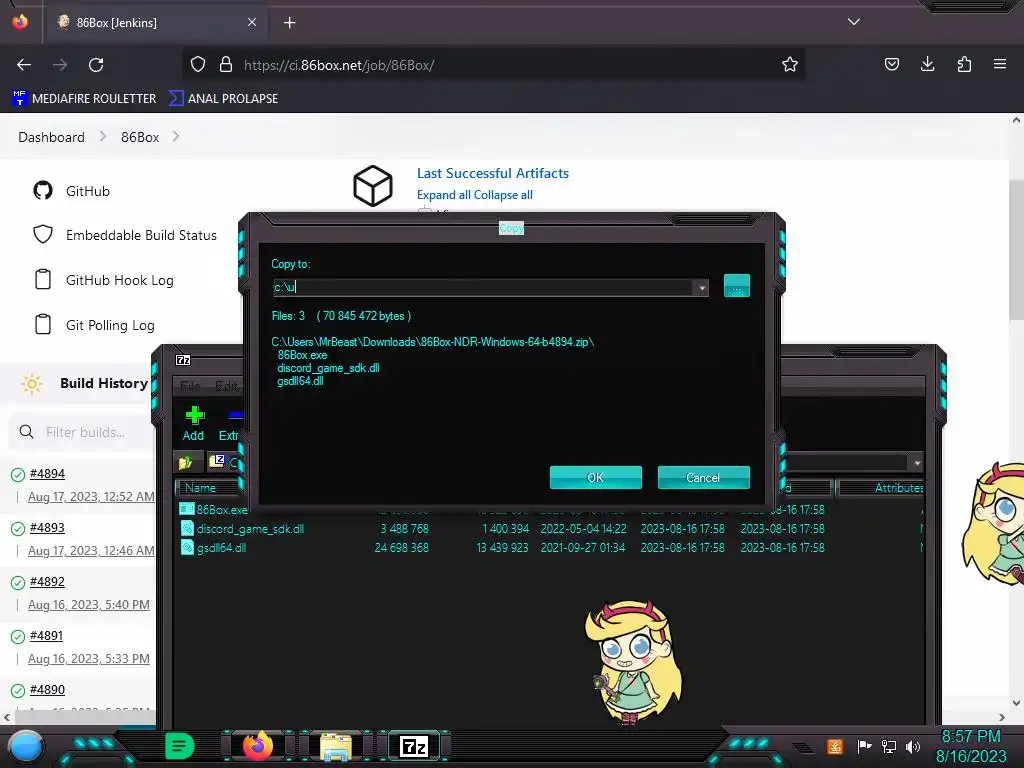Viewport: 1024px width, 768px height.
Task: Open a new browser tab
Action: coord(289,23)
